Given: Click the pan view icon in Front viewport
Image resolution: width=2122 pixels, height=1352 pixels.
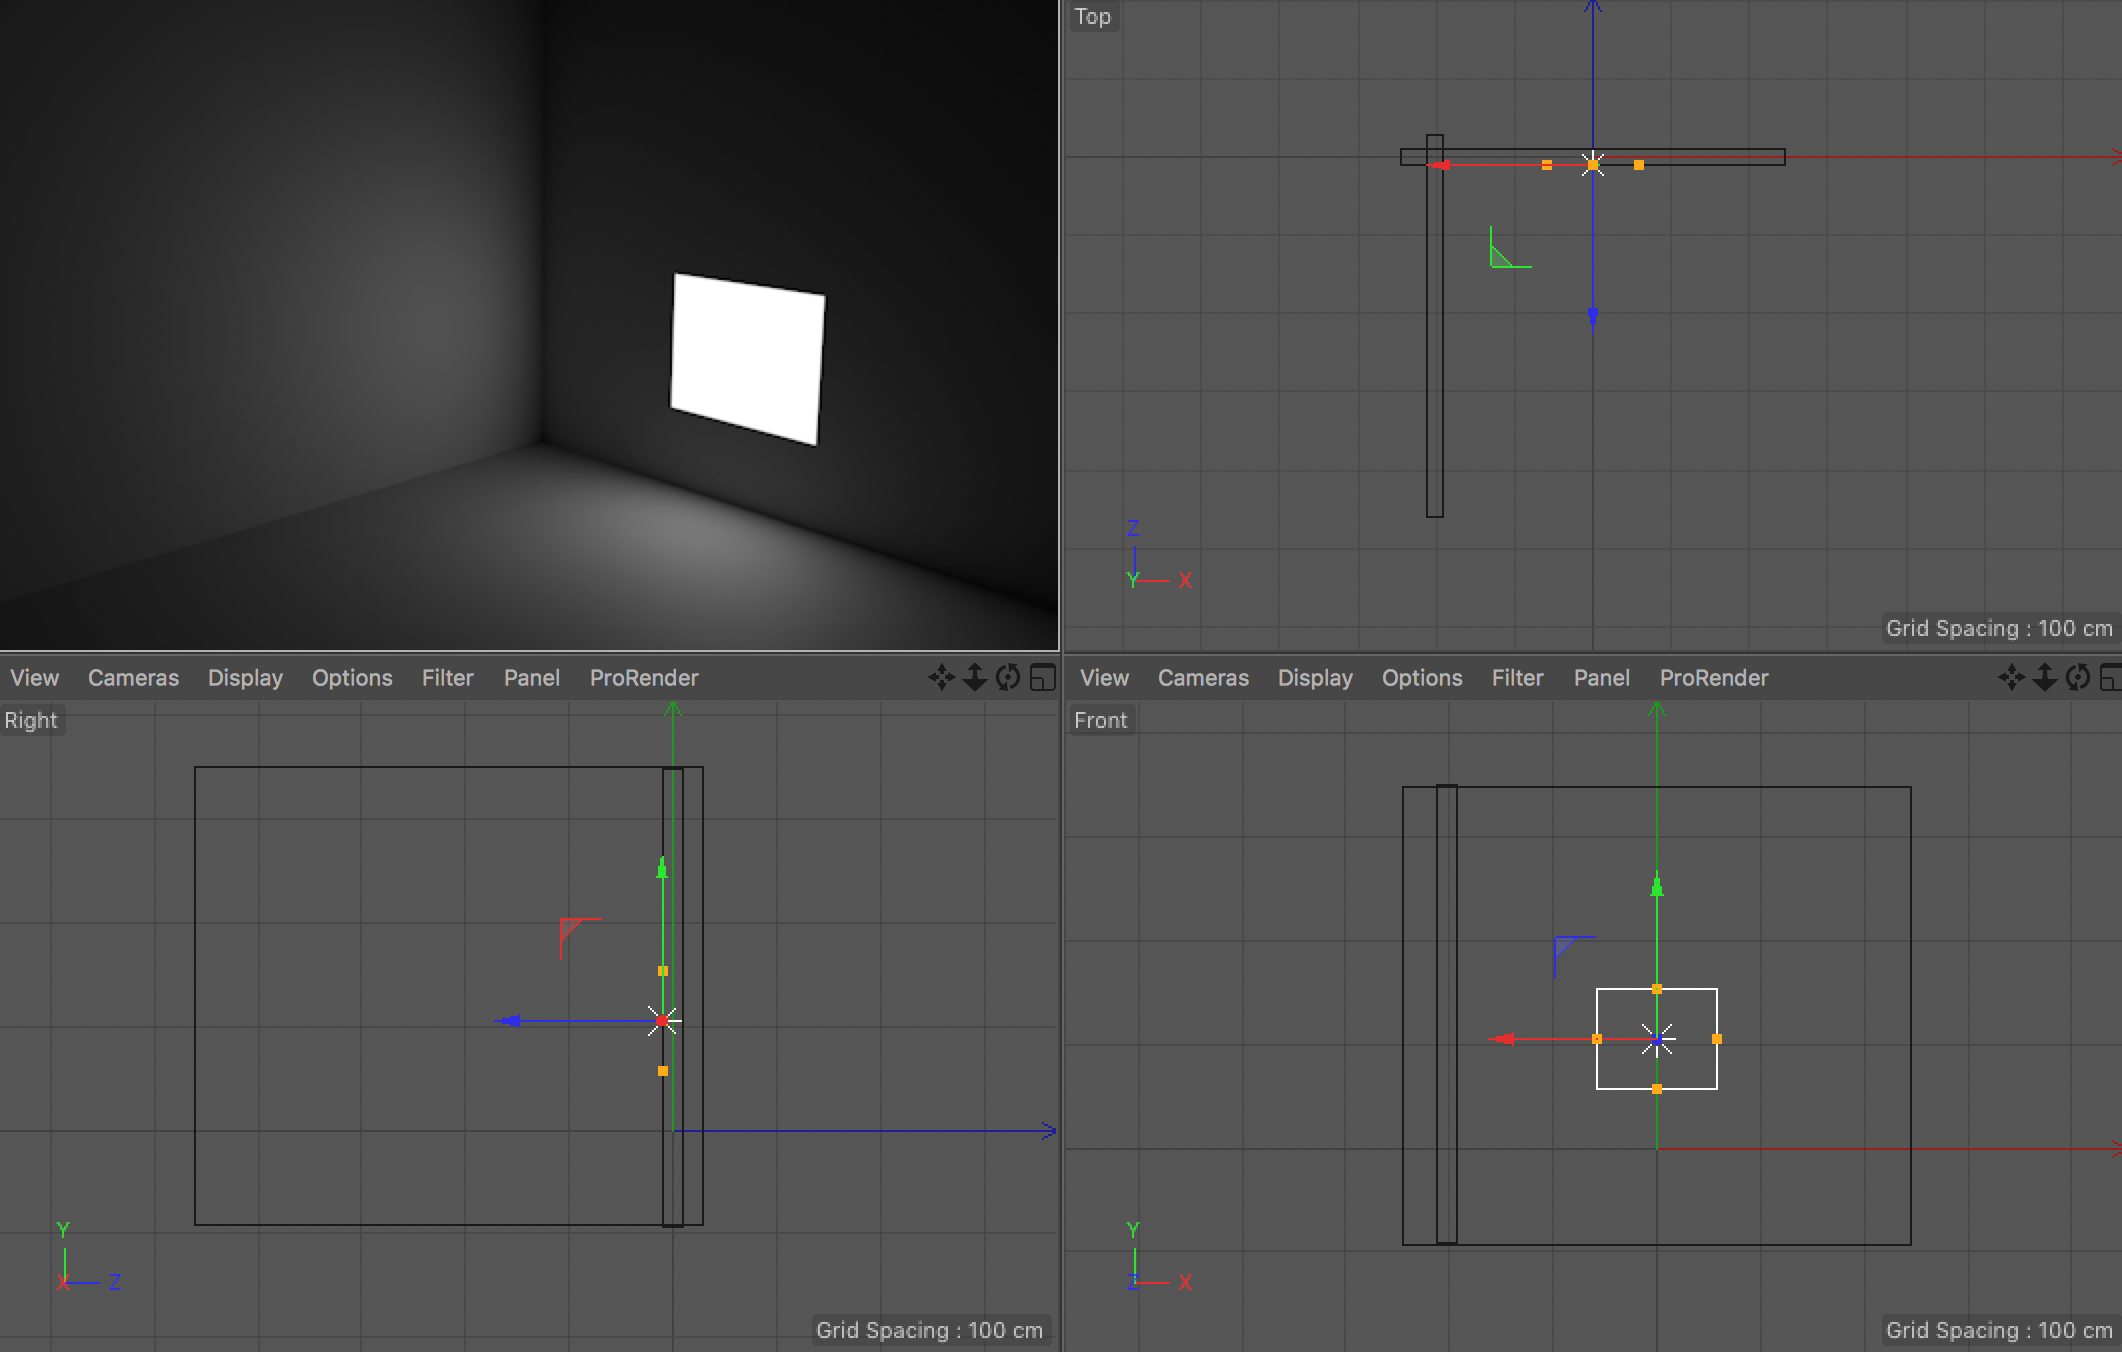Looking at the screenshot, I should (2011, 677).
